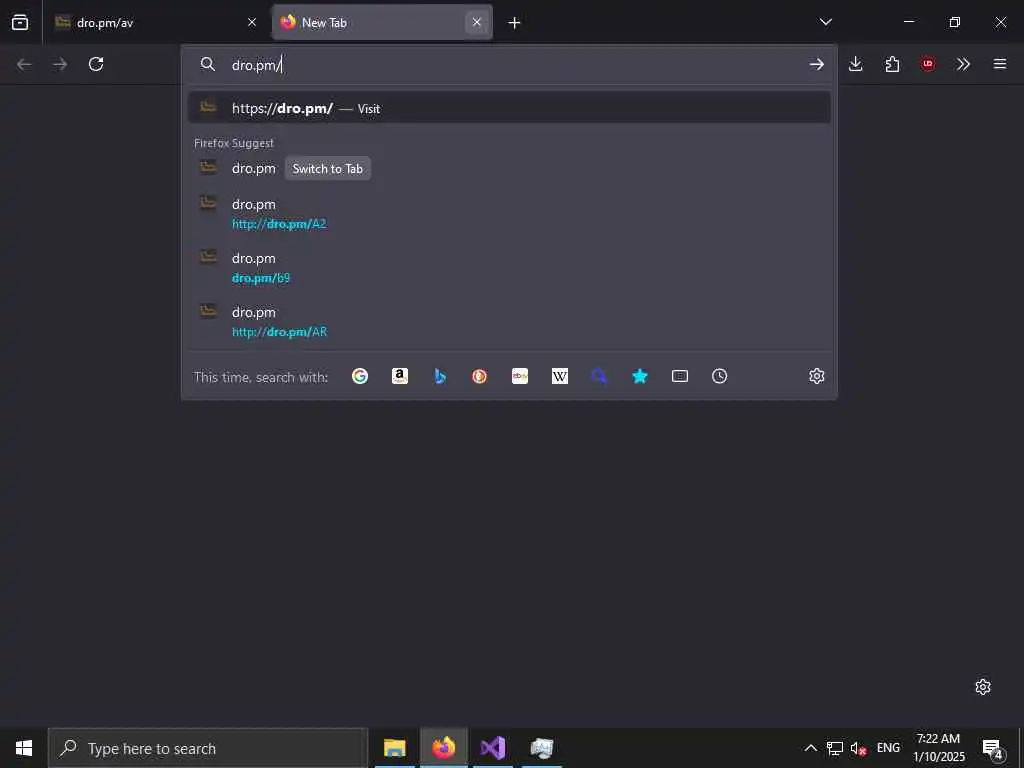Search this time with eBay
1024x768 pixels.
click(520, 376)
